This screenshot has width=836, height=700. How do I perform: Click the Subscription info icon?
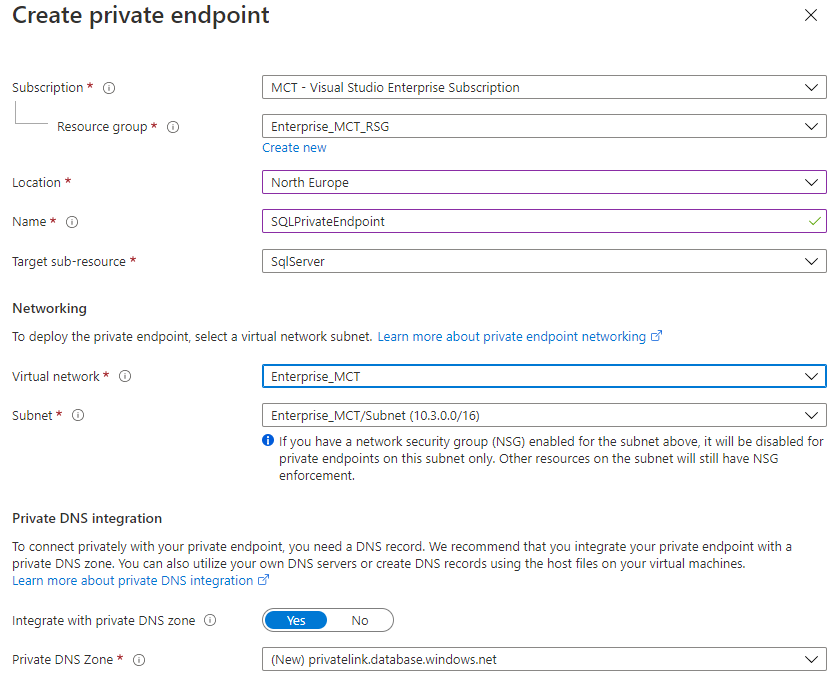coord(109,88)
